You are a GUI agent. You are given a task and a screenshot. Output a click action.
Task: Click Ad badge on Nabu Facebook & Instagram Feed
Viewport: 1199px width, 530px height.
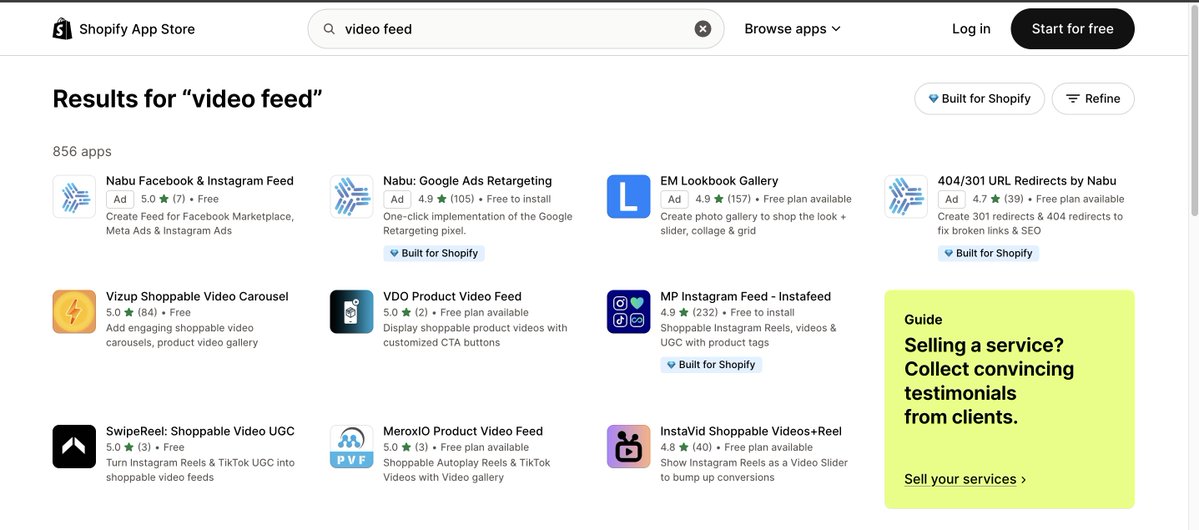(120, 200)
